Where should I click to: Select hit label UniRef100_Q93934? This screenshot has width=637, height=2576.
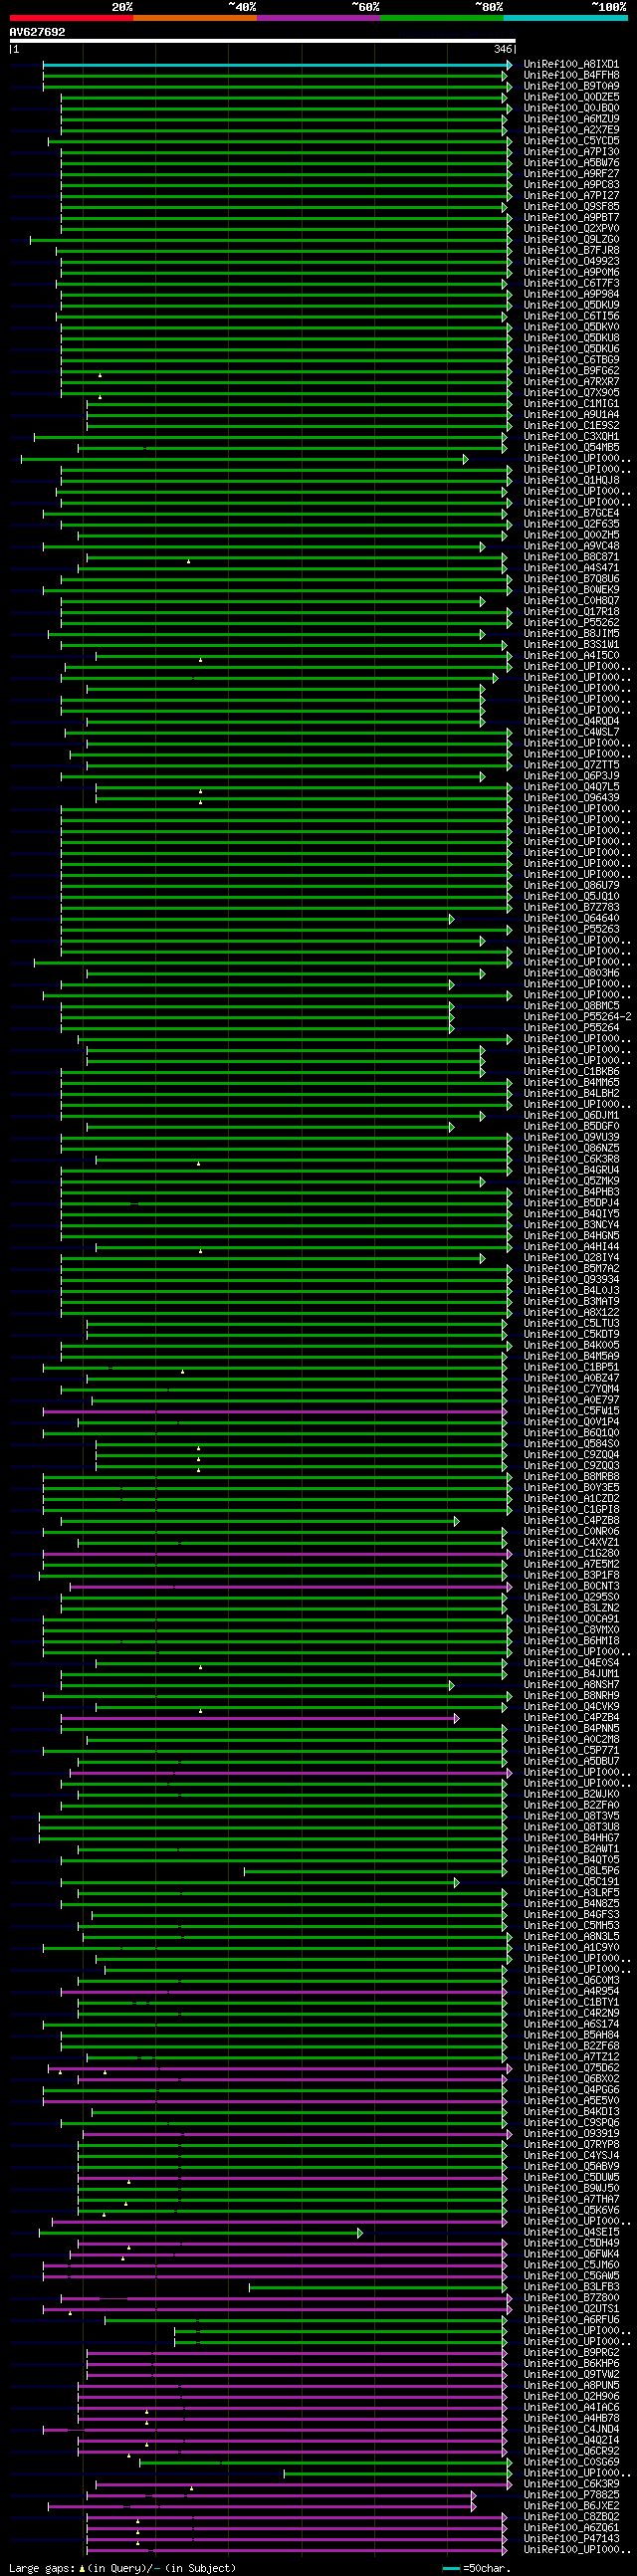click(x=571, y=1281)
